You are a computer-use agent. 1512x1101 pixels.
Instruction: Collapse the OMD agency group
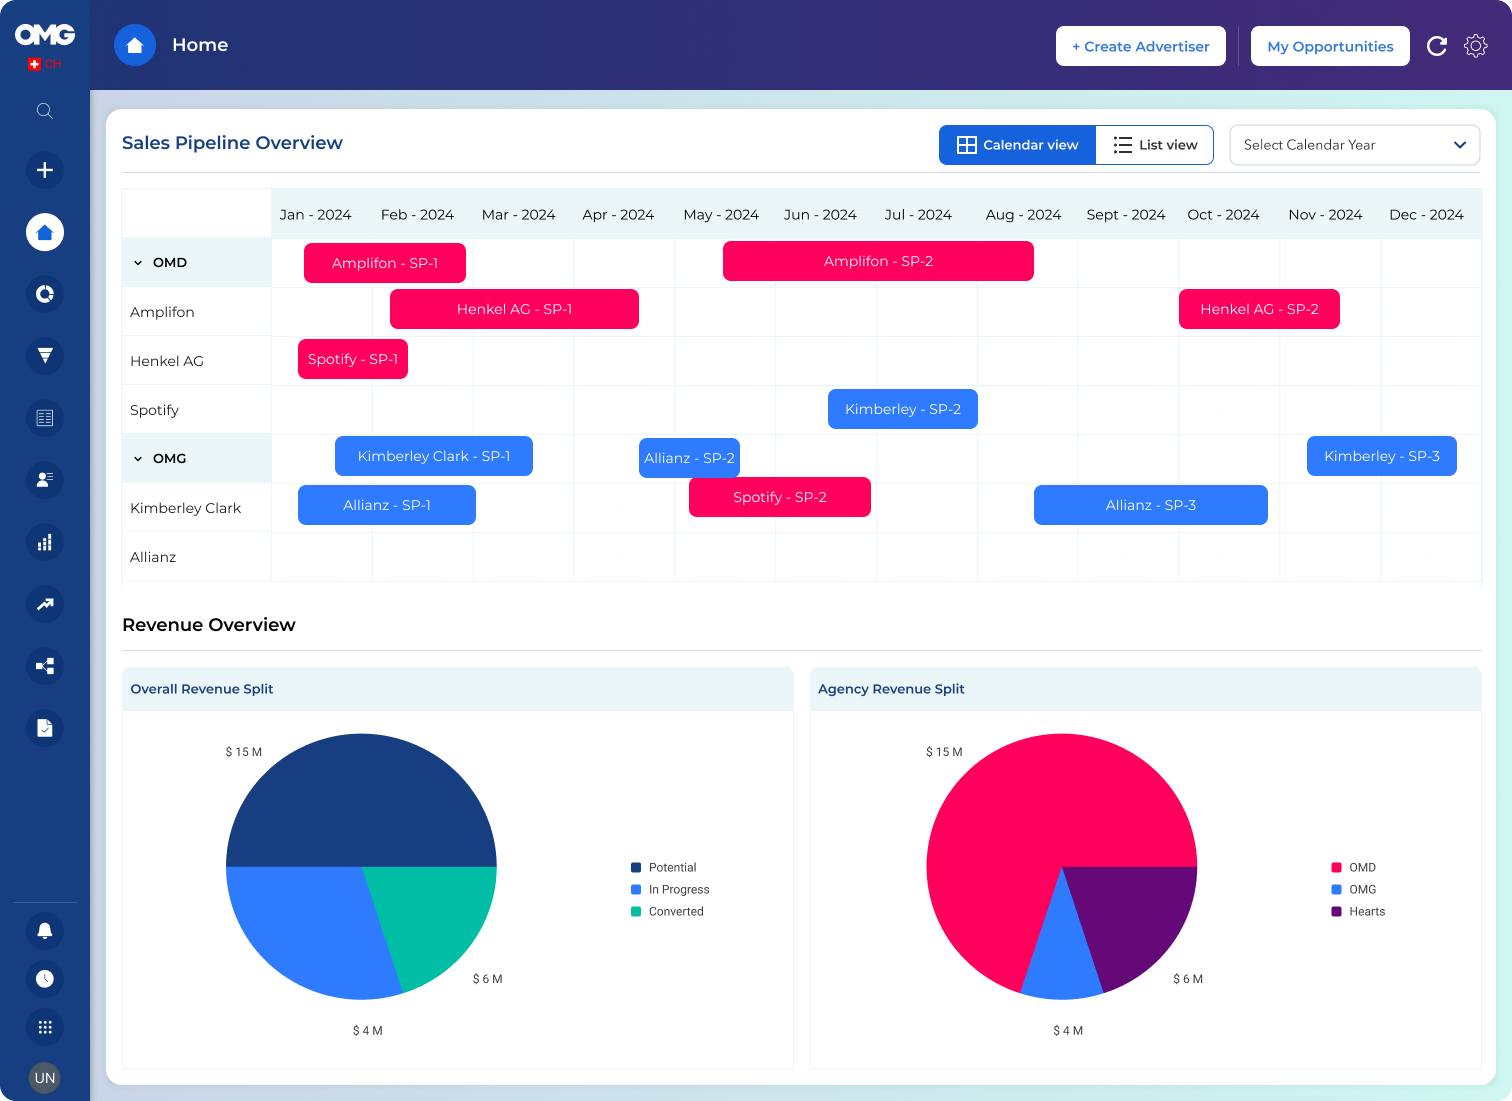138,263
